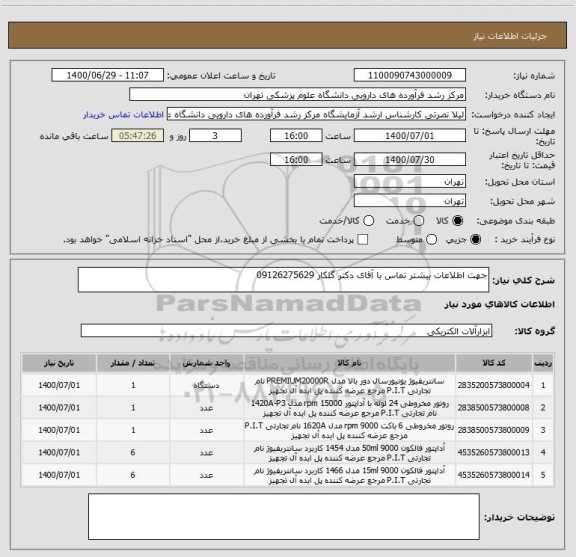This screenshot has height=557, width=576.
Task: Click the 1420A-P3 rotor item name
Action: (x=349, y=408)
